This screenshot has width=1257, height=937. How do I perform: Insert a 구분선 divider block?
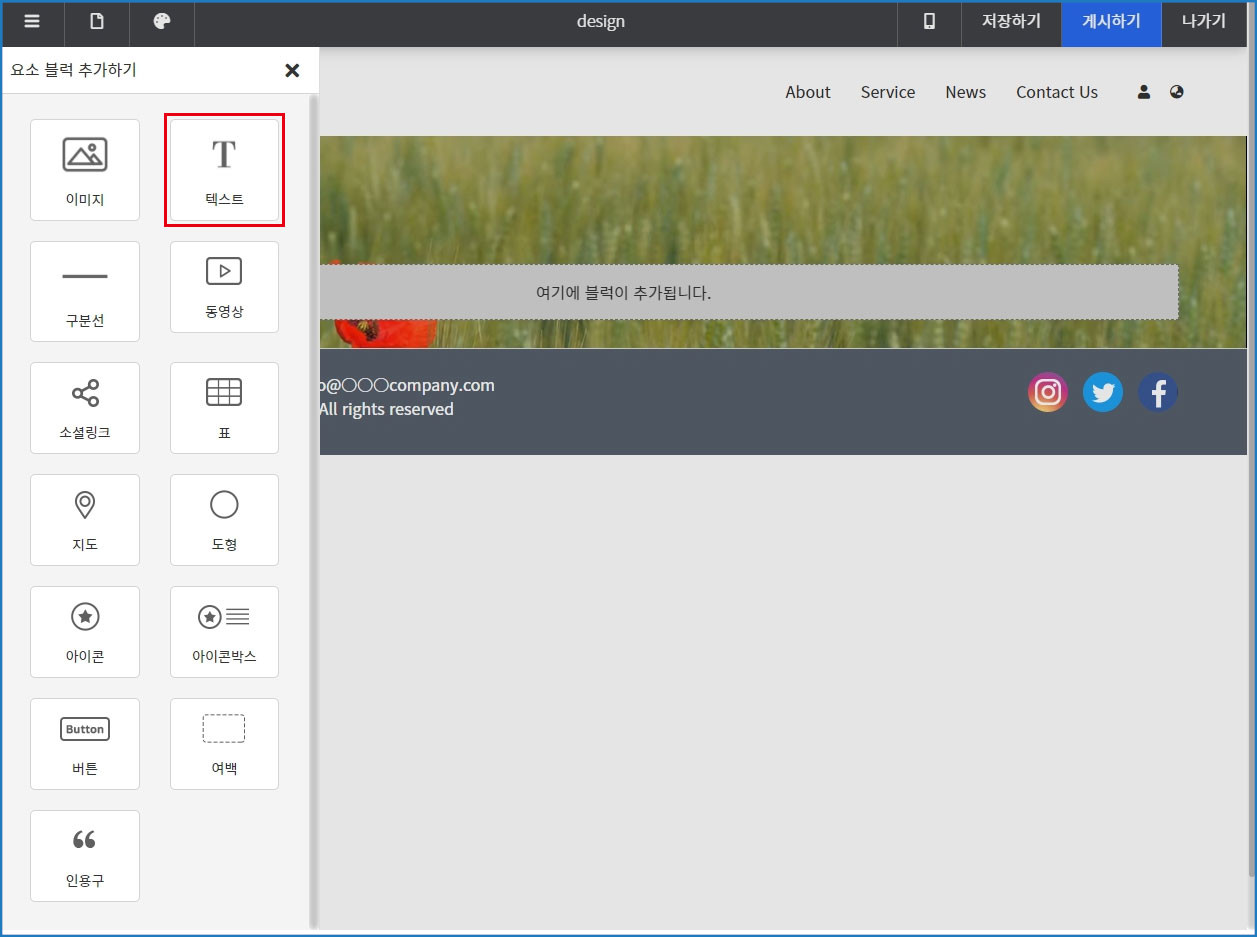[85, 291]
